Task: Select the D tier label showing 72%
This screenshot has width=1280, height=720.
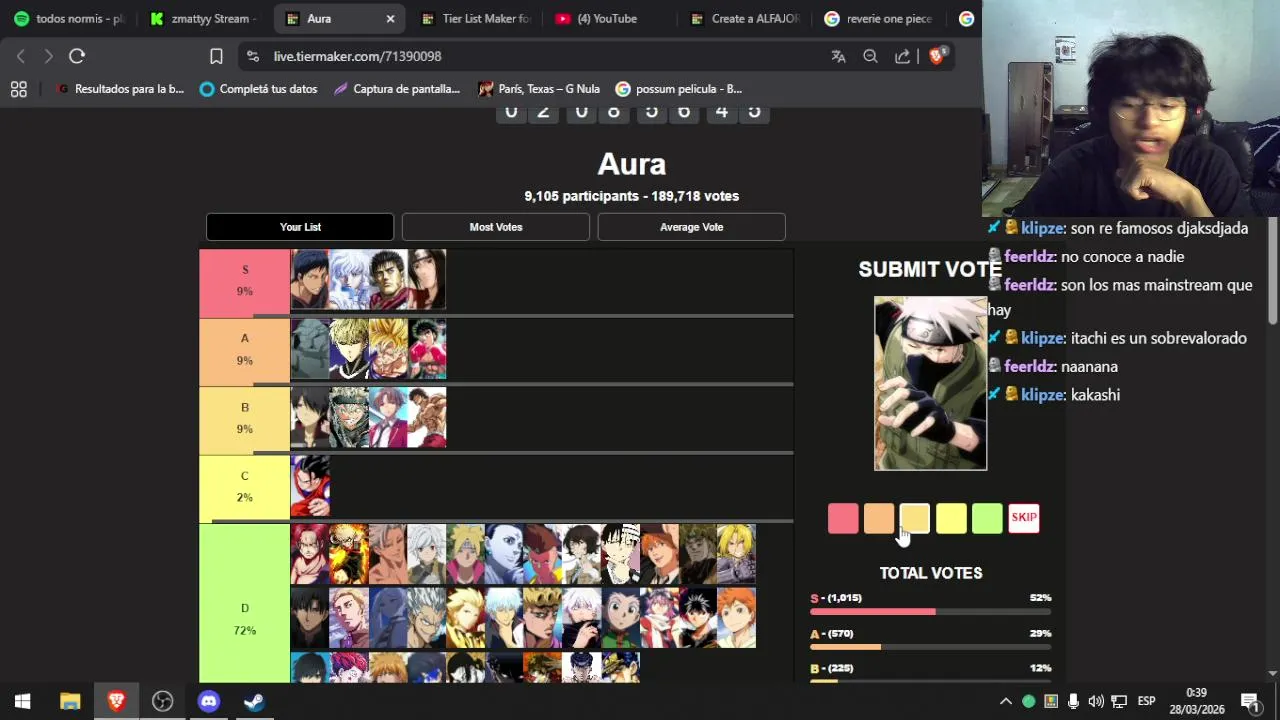Action: click(x=244, y=604)
